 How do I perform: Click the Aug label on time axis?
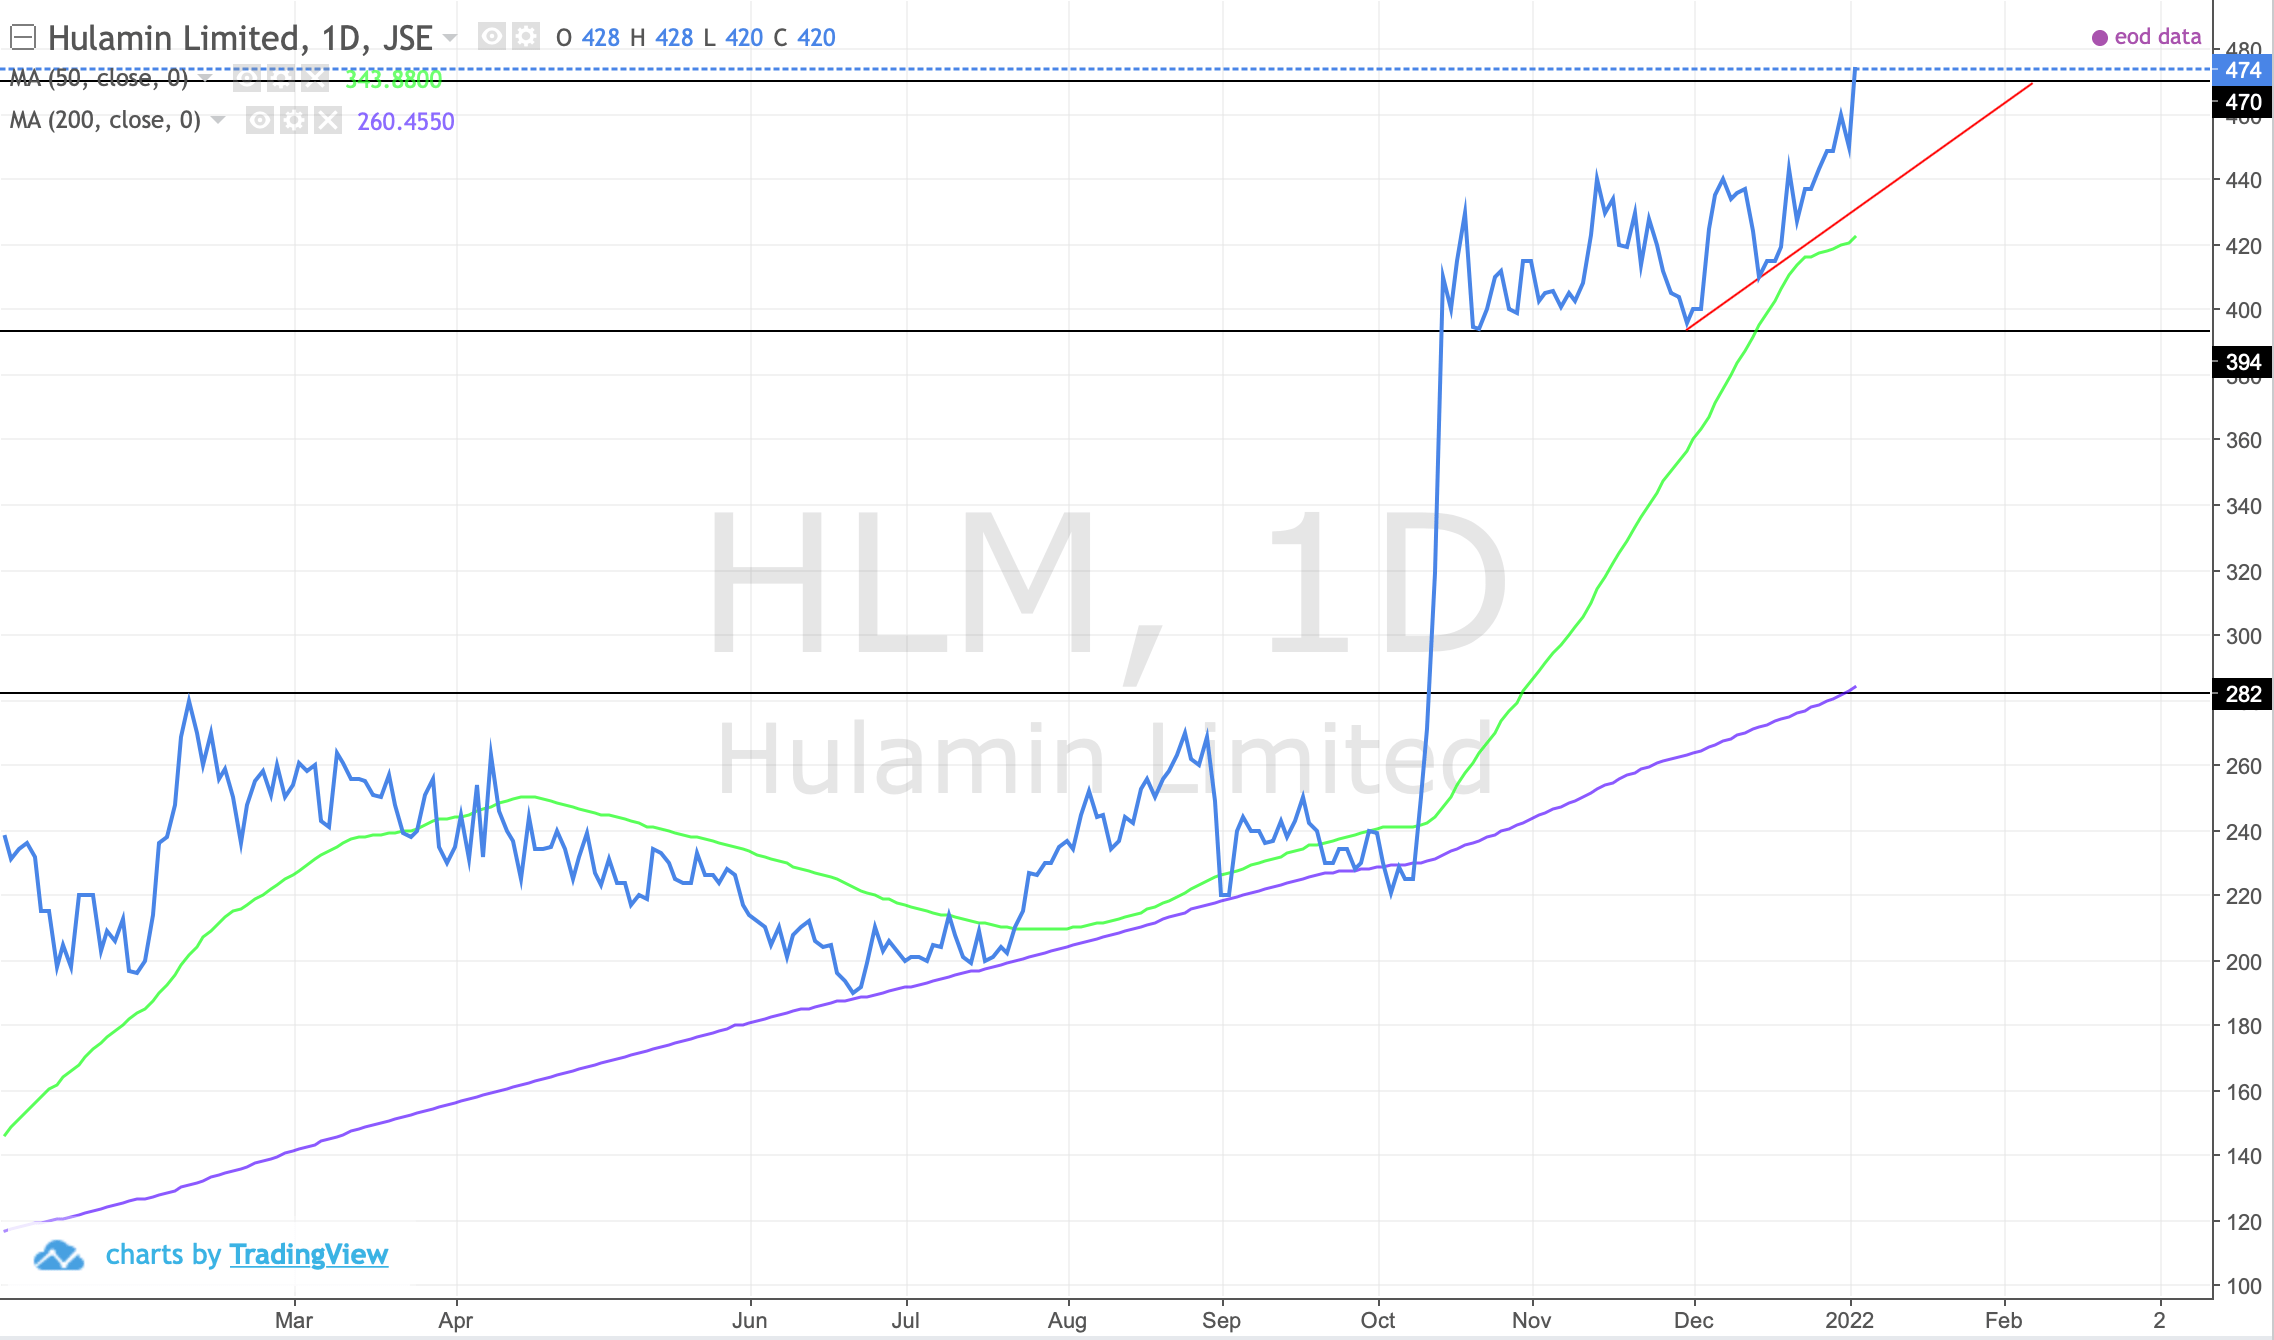[1067, 1320]
